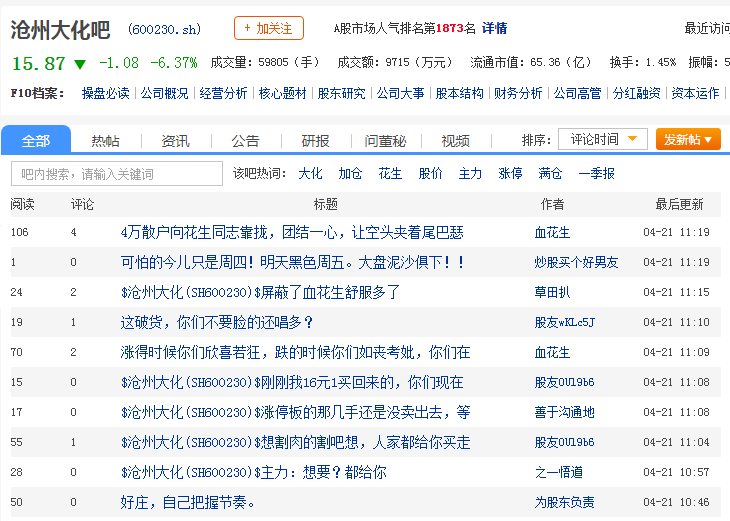Select hot word 股价
This screenshot has height=521, width=730.
(430, 174)
